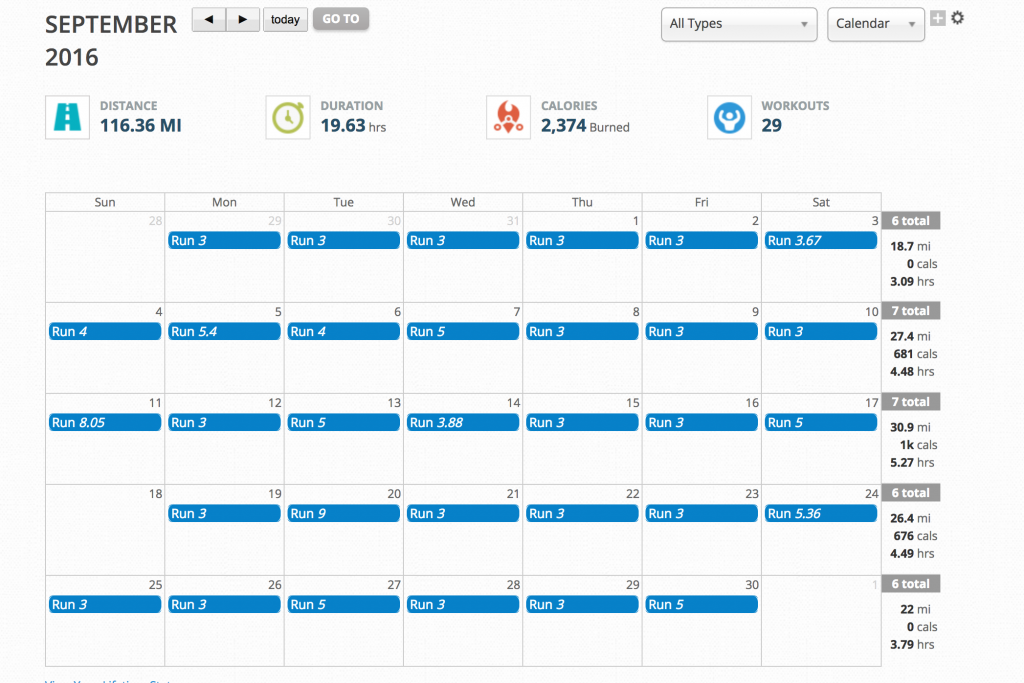Open the Run 5 entry on Sept 30
Image resolution: width=1024 pixels, height=683 pixels.
tap(701, 605)
